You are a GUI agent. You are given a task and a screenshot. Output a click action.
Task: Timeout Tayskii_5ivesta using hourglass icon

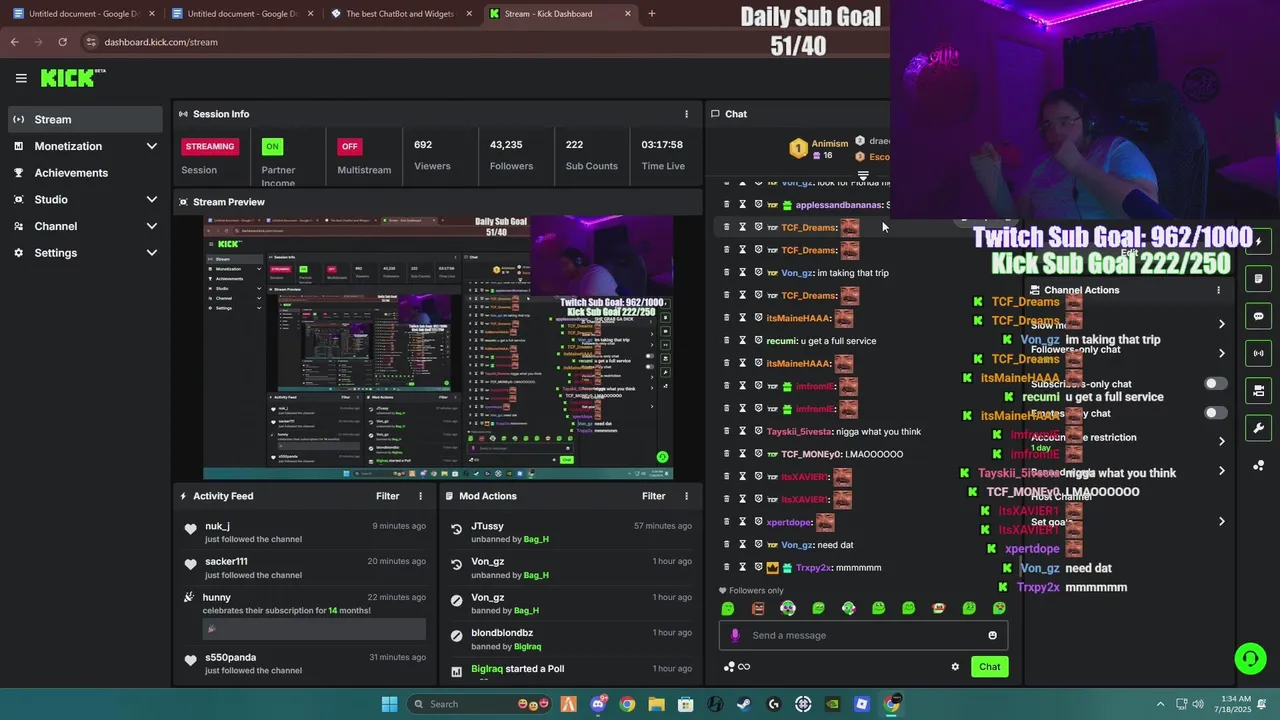742,431
